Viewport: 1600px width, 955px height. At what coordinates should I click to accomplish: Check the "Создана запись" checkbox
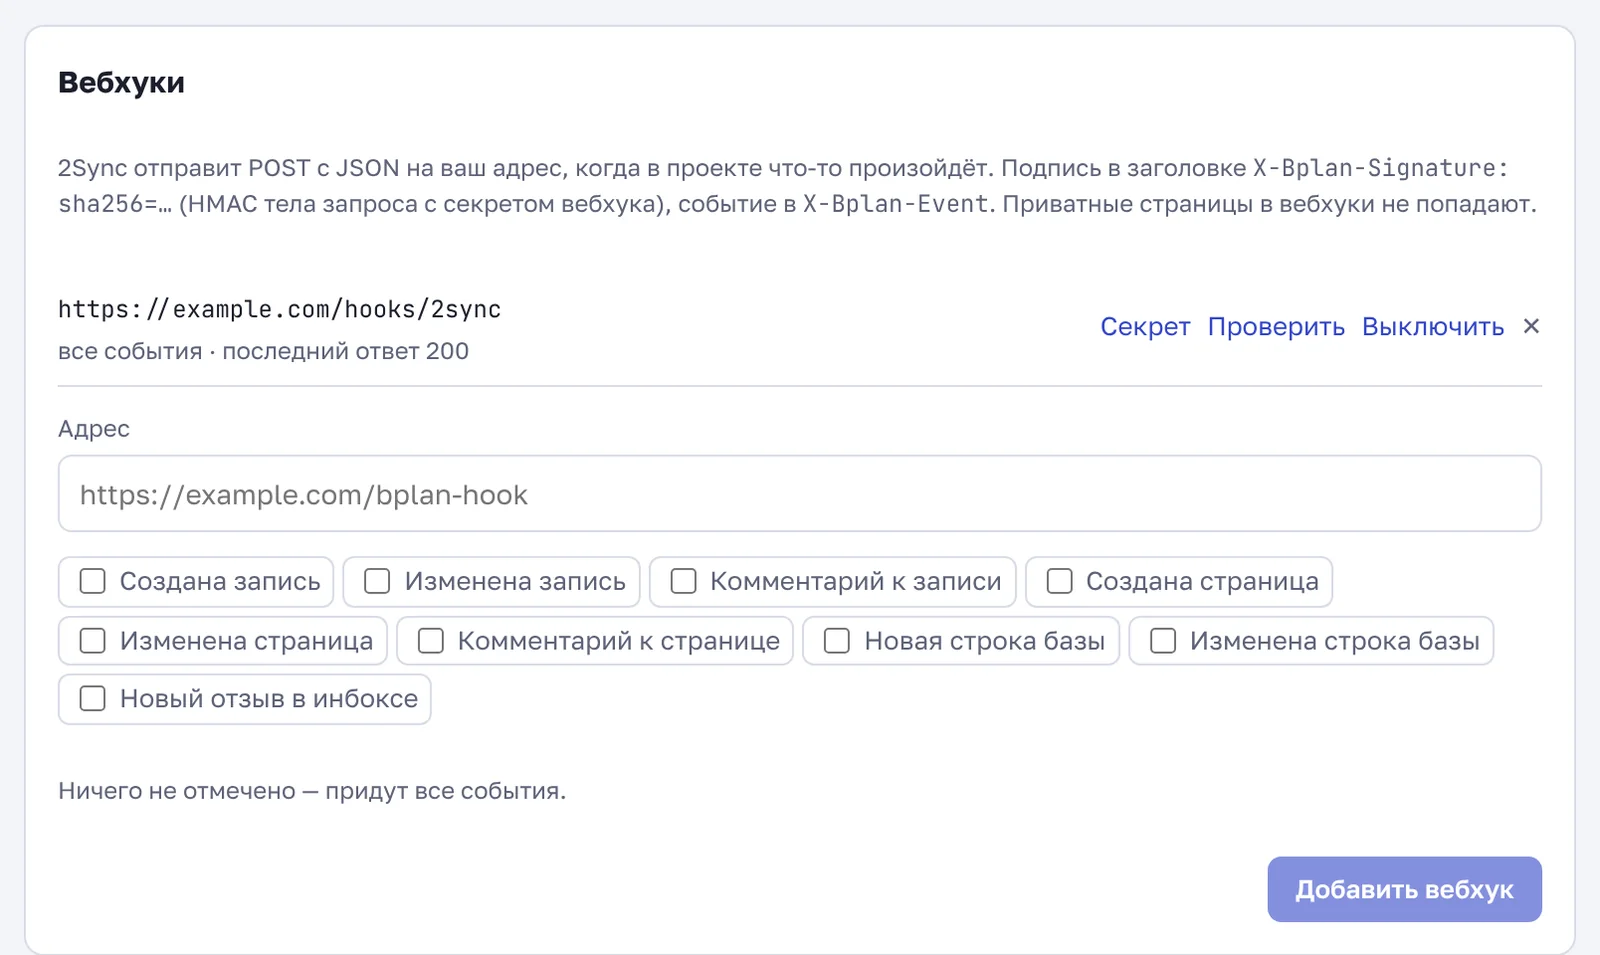[92, 581]
